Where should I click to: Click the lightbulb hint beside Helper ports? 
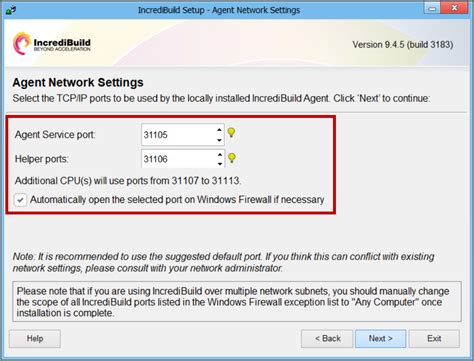[x=232, y=158]
